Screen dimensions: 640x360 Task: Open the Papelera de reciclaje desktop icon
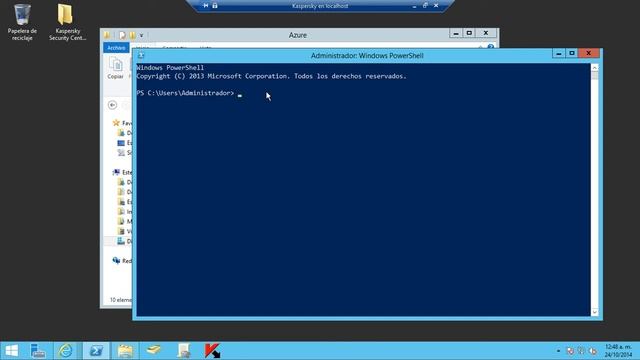tap(22, 22)
